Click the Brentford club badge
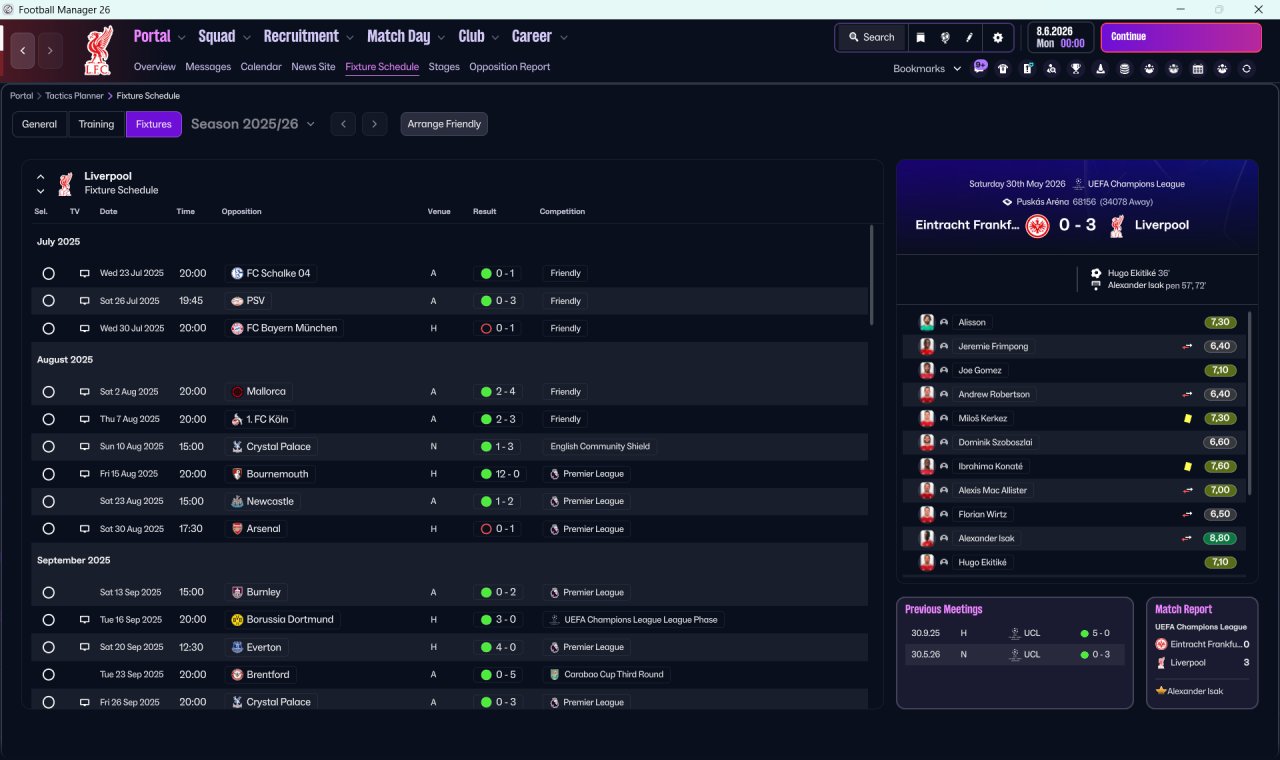This screenshot has width=1280, height=760. pyautogui.click(x=237, y=675)
